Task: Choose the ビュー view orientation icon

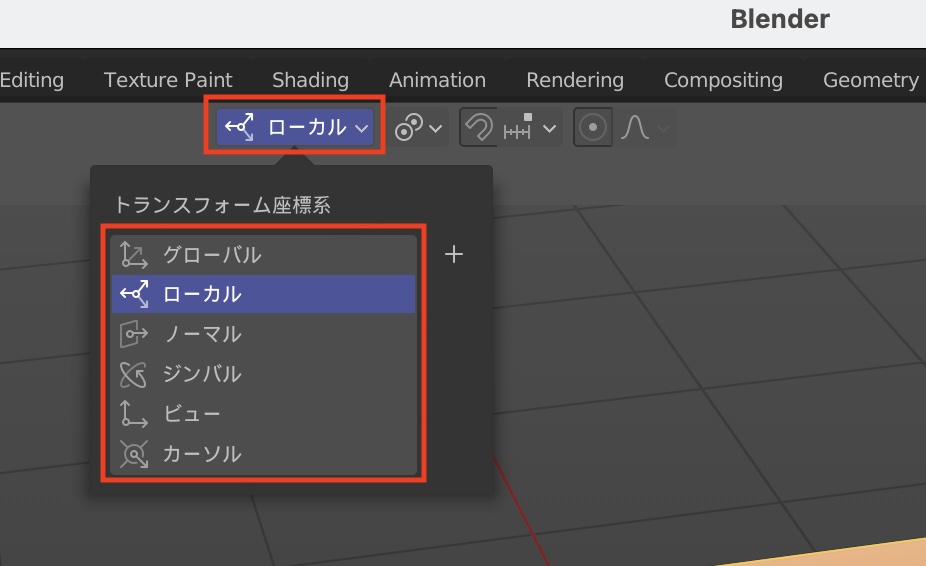Action: [134, 414]
